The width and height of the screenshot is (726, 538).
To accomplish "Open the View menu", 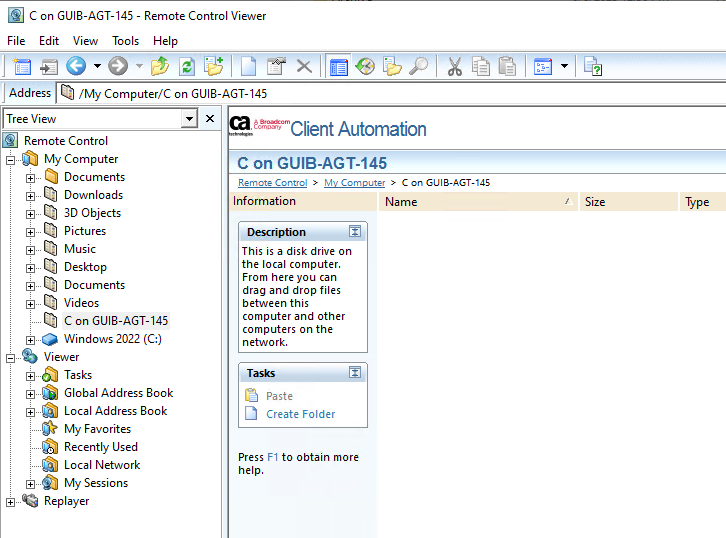I will point(85,41).
